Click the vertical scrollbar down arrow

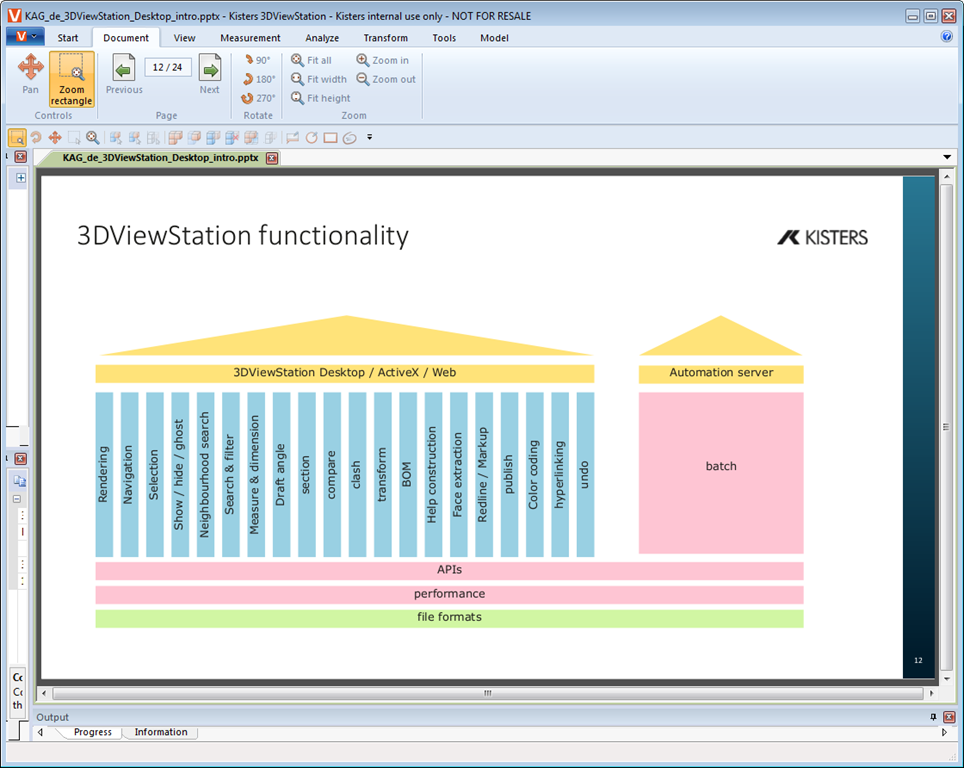(946, 678)
